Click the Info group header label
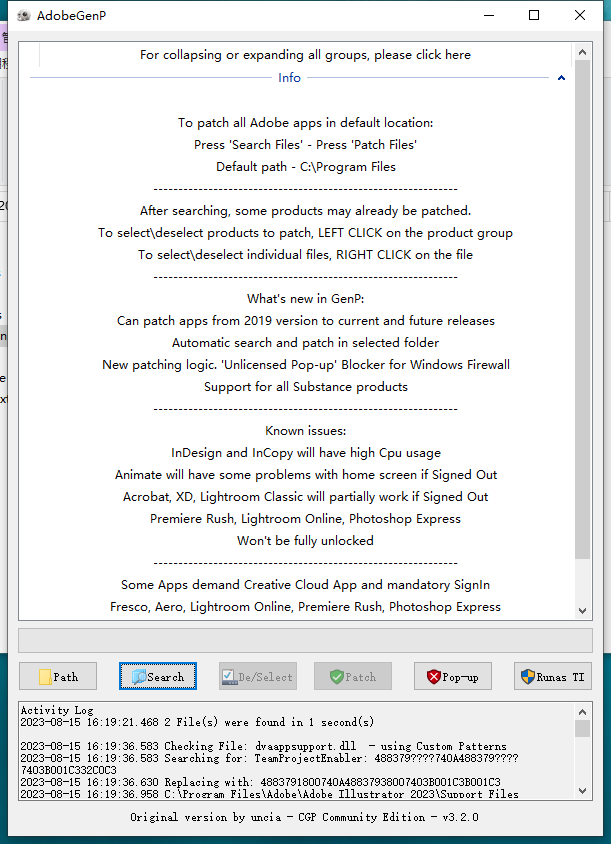The width and height of the screenshot is (611, 844). pyautogui.click(x=289, y=78)
